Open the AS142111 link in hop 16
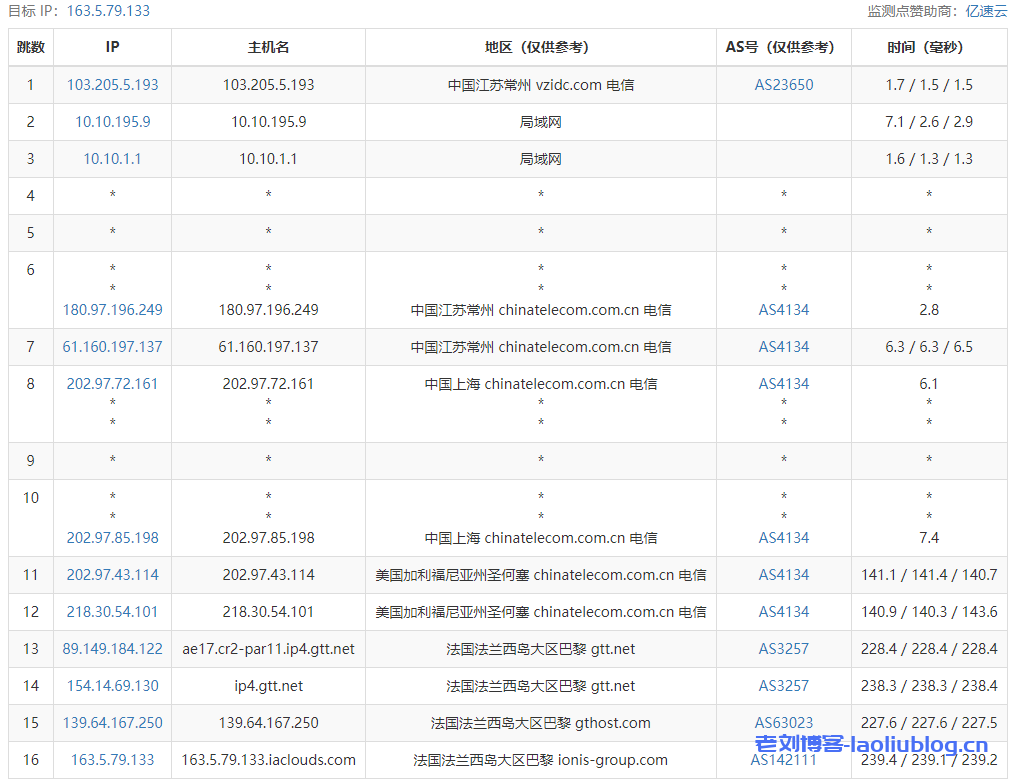This screenshot has width=1014, height=782. [x=783, y=760]
